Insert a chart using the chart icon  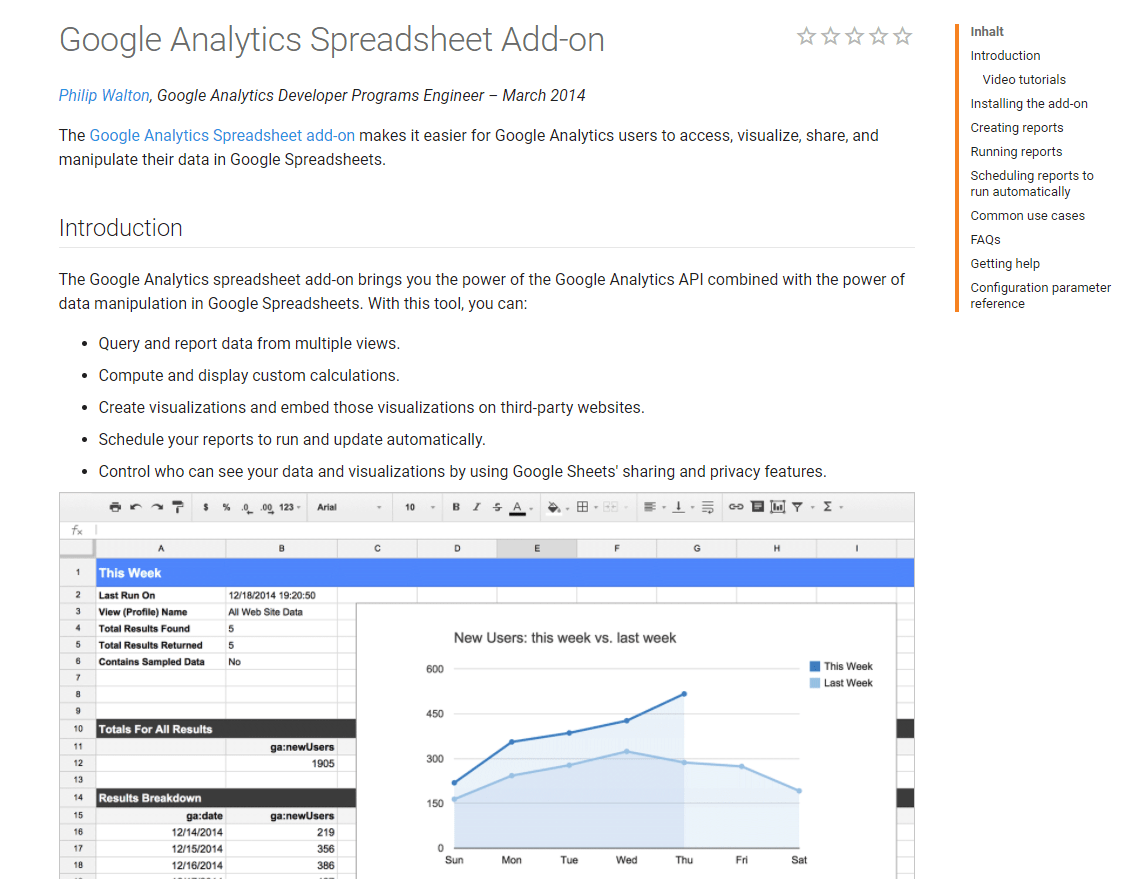tap(777, 507)
